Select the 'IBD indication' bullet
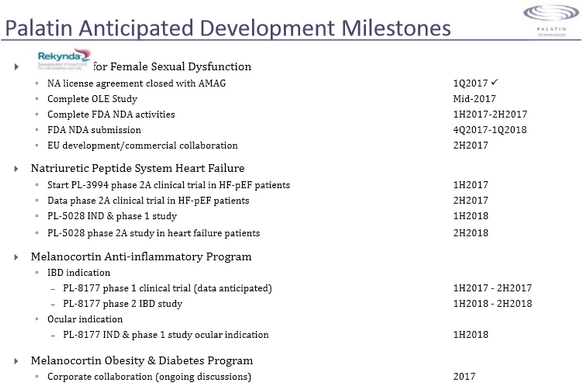The image size is (582, 384). (x=79, y=273)
